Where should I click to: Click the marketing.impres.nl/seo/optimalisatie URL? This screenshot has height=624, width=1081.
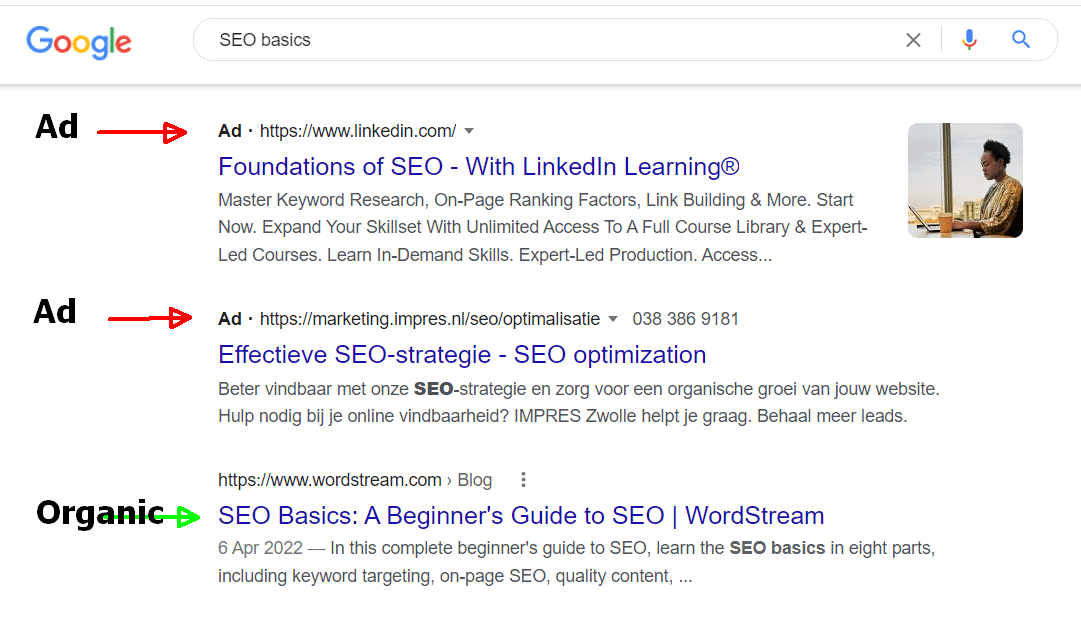tap(430, 319)
